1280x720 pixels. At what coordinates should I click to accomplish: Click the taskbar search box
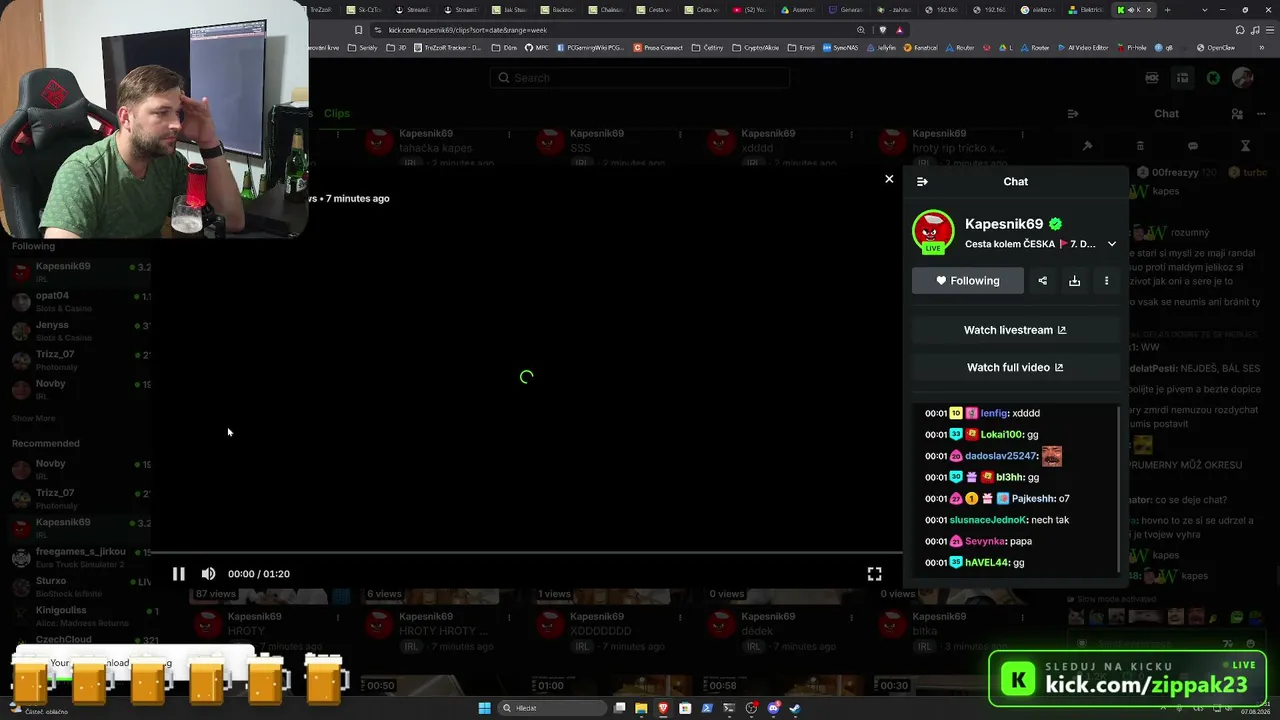[x=552, y=708]
